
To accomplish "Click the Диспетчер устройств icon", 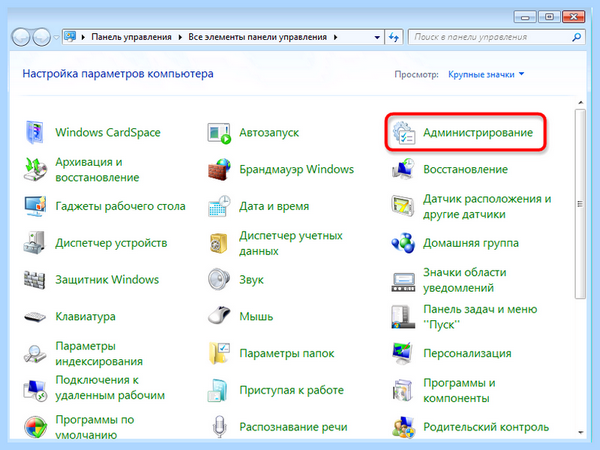I will 34,243.
